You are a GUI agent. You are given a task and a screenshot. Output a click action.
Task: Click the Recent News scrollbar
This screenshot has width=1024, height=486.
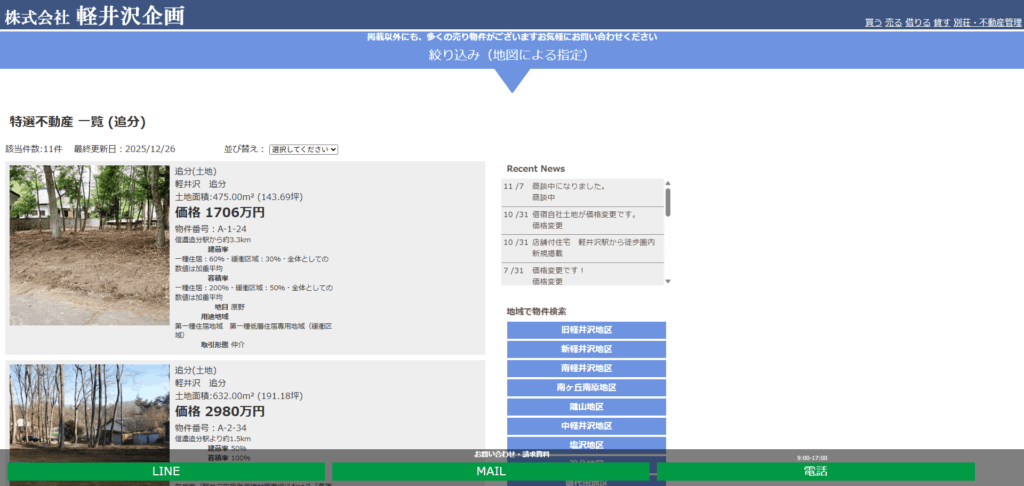click(668, 201)
